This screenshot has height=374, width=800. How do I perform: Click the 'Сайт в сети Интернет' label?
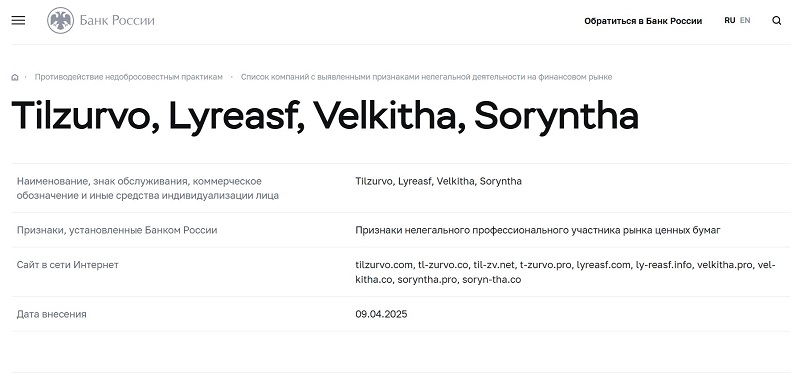[x=67, y=265]
